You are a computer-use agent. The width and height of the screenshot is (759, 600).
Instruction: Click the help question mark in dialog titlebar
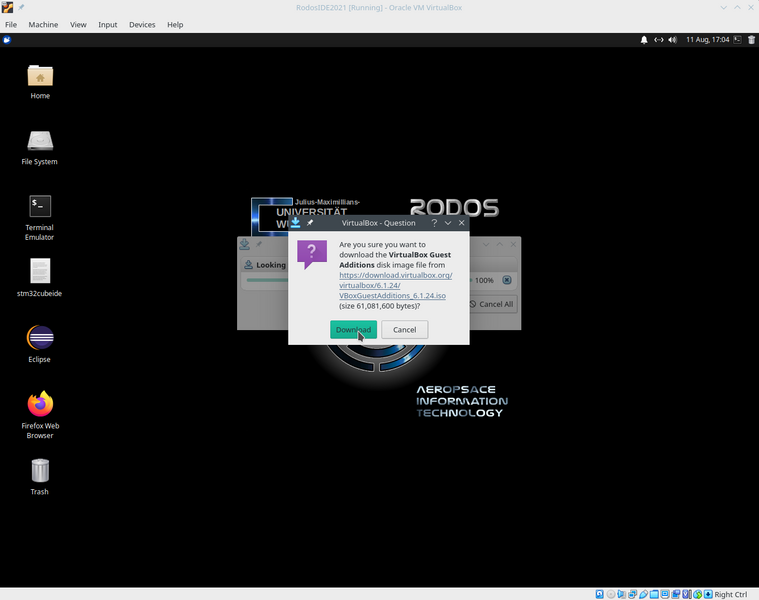click(x=434, y=223)
